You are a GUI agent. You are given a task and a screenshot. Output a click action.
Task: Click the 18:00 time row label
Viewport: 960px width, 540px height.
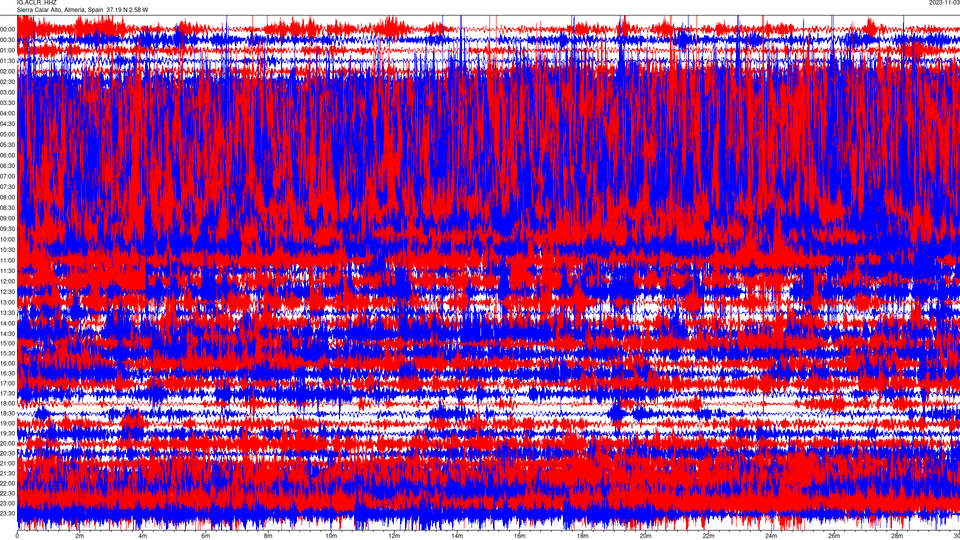point(7,403)
